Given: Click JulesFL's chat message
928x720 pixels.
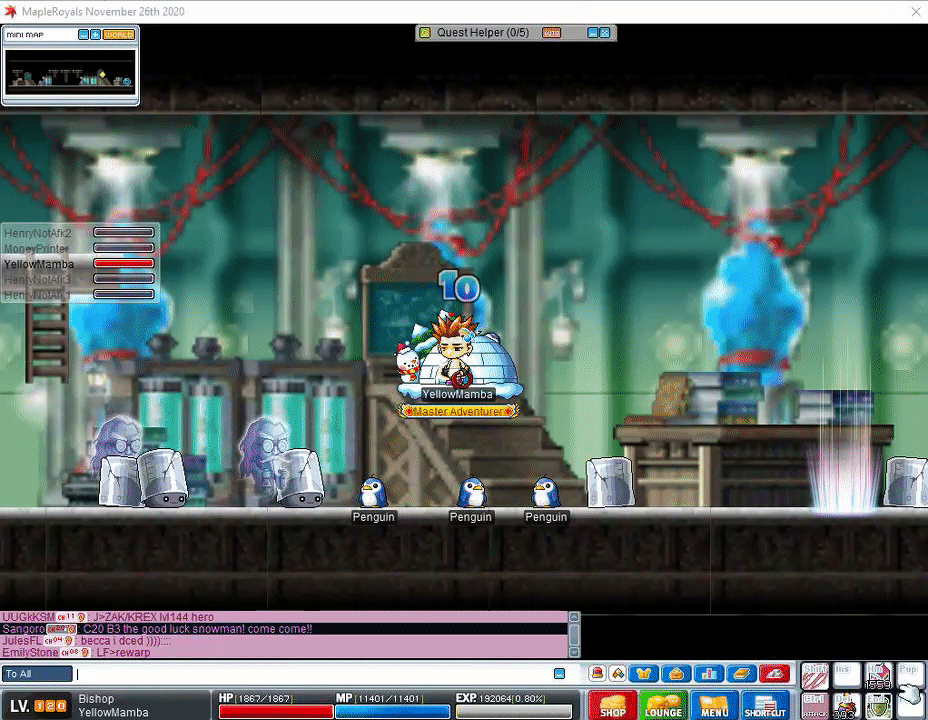Looking at the screenshot, I should [284, 641].
